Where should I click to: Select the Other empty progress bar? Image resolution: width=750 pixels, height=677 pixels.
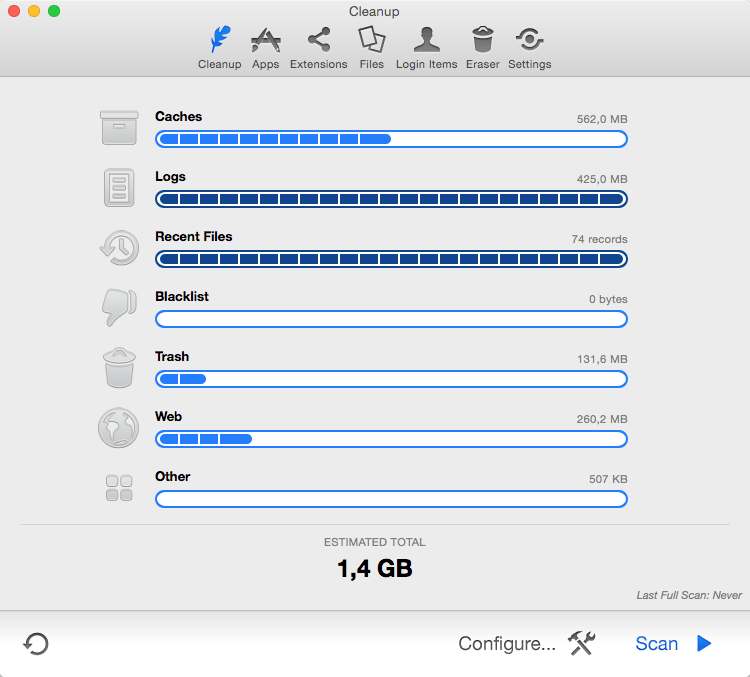pyautogui.click(x=391, y=499)
